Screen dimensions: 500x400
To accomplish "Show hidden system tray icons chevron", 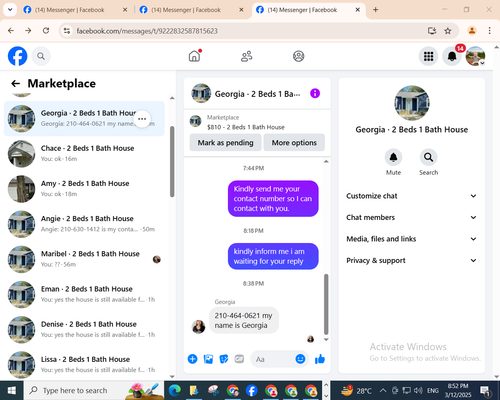I will (x=383, y=390).
